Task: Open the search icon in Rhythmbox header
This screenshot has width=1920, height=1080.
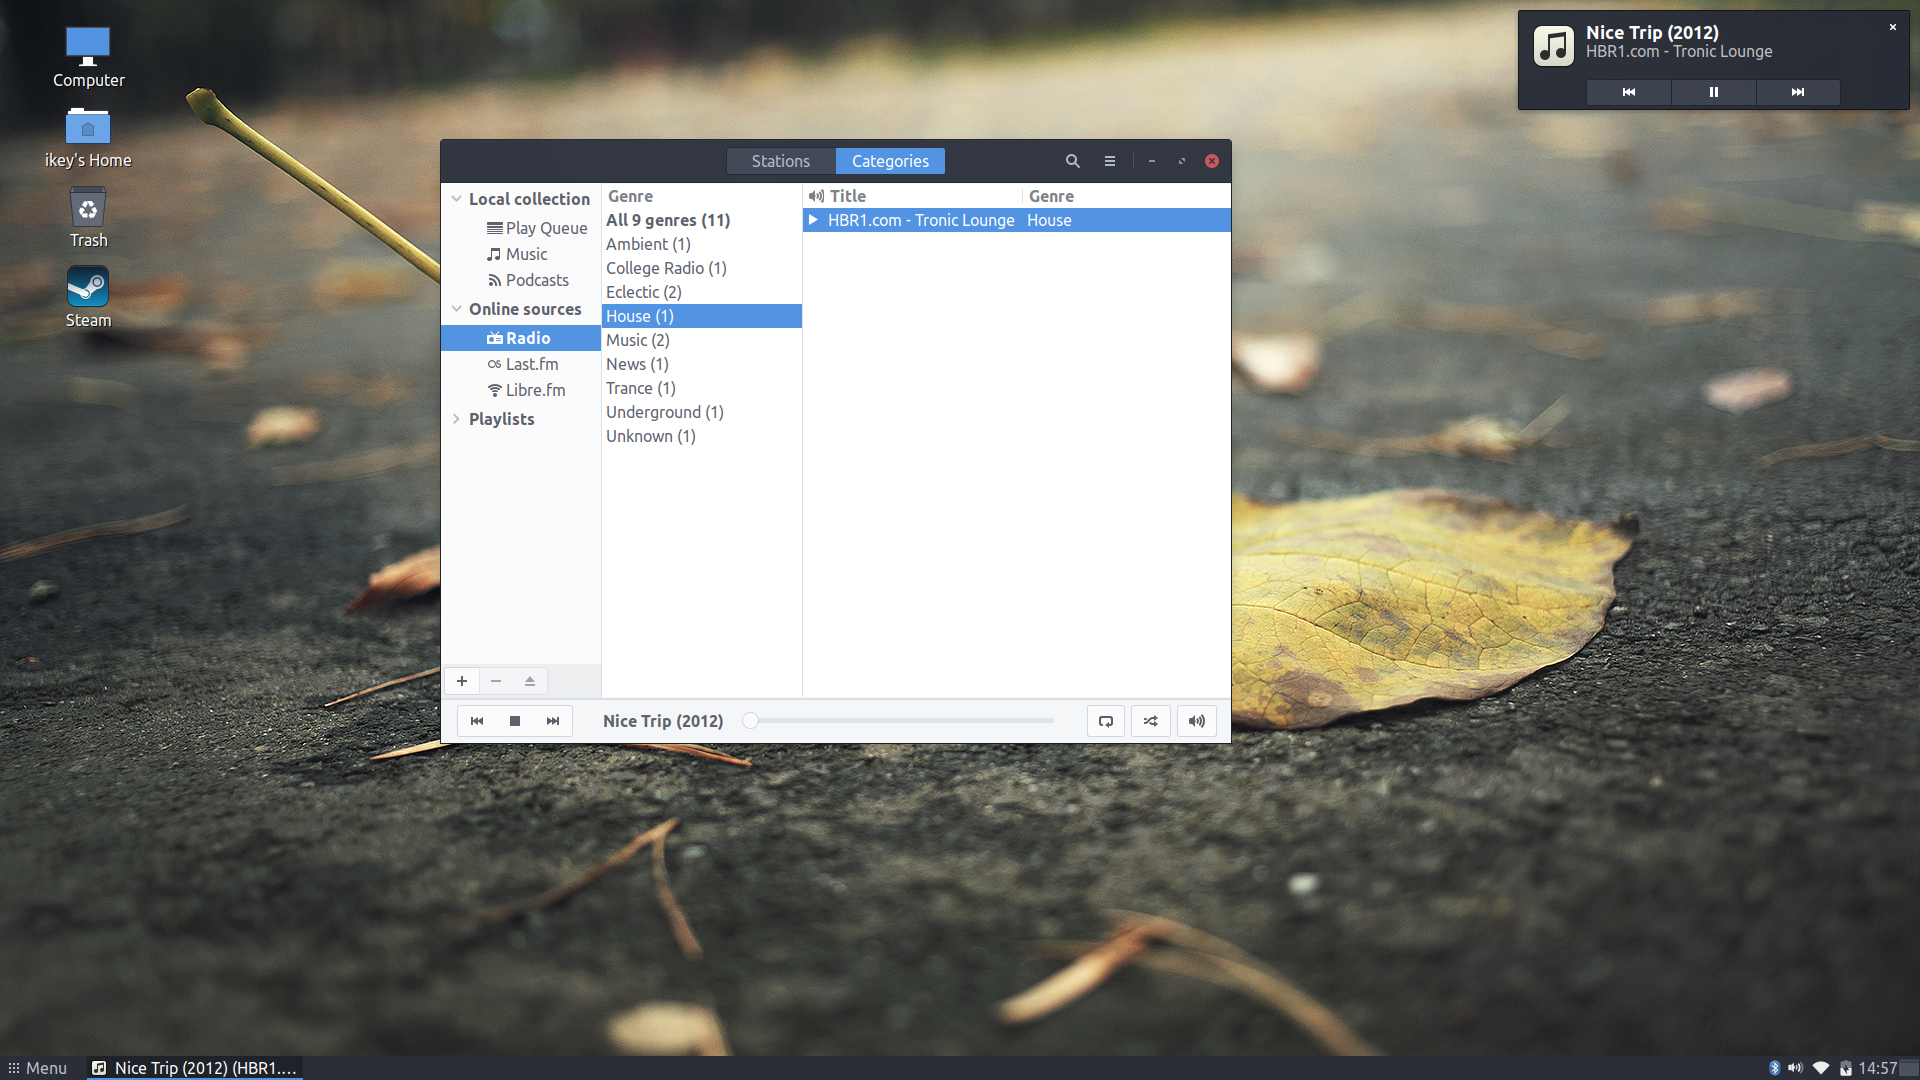Action: [1072, 161]
